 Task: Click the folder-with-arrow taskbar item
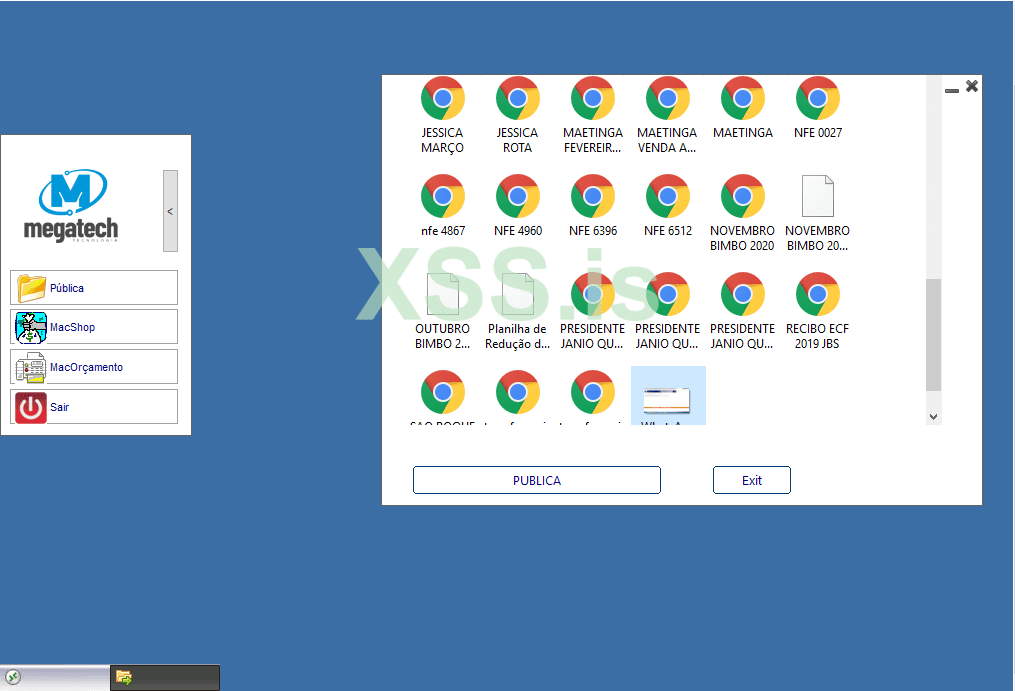point(165,677)
